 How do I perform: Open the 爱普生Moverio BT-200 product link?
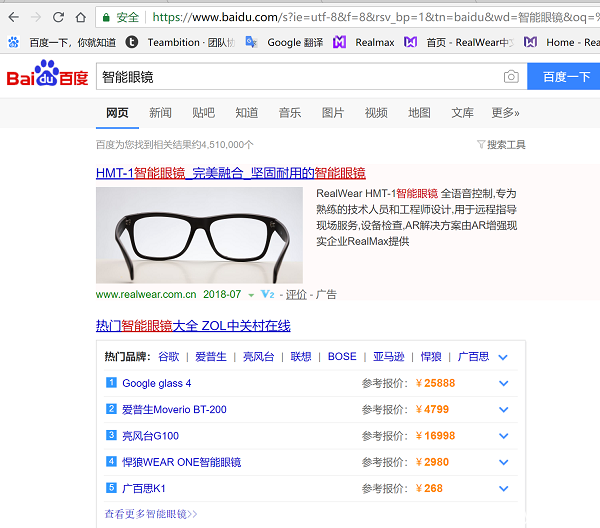pyautogui.click(x=174, y=409)
